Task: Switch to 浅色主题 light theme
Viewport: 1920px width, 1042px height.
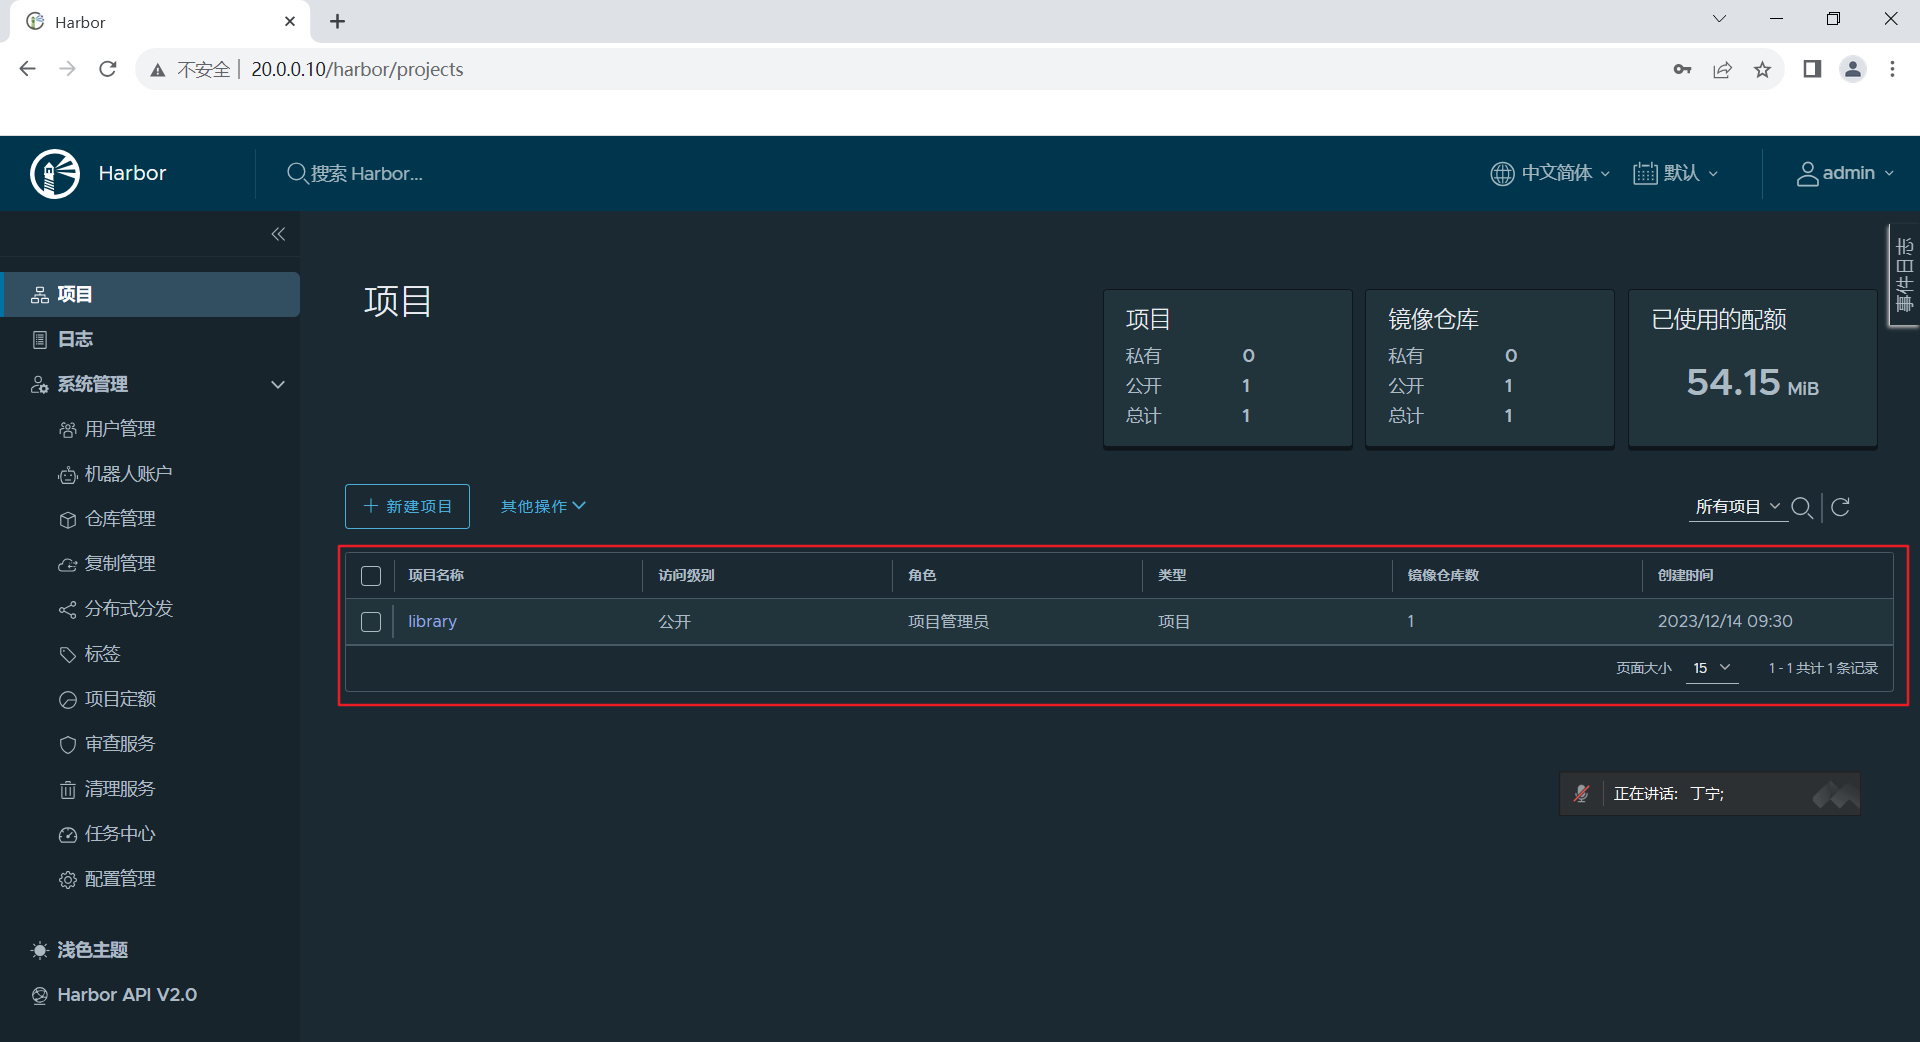Action: (x=80, y=950)
